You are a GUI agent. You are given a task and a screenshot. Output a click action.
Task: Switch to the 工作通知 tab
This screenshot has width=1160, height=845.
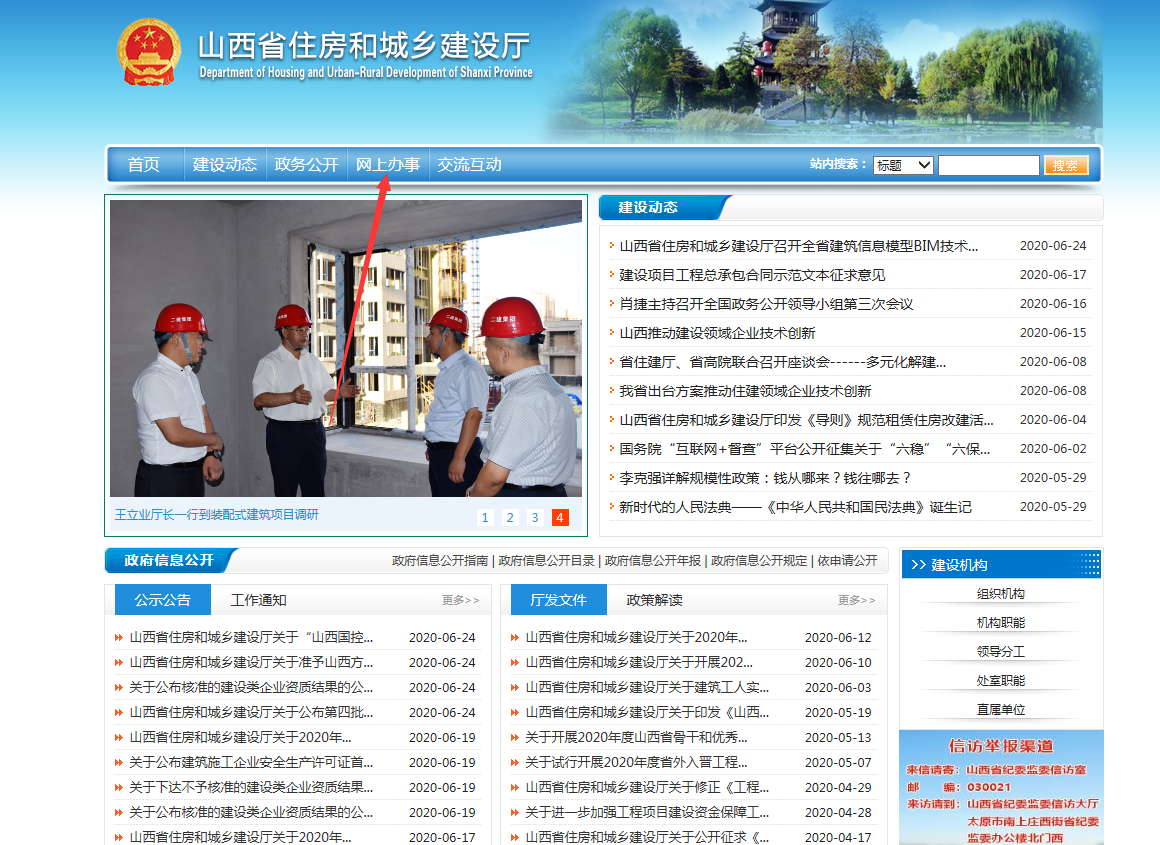click(x=260, y=598)
